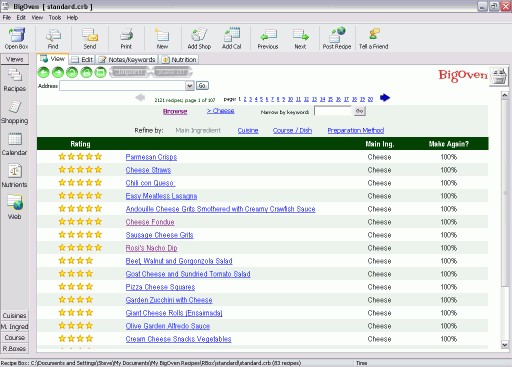Open Rosi's Nacho Dip recipe
The width and height of the screenshot is (512, 367).
tap(151, 248)
